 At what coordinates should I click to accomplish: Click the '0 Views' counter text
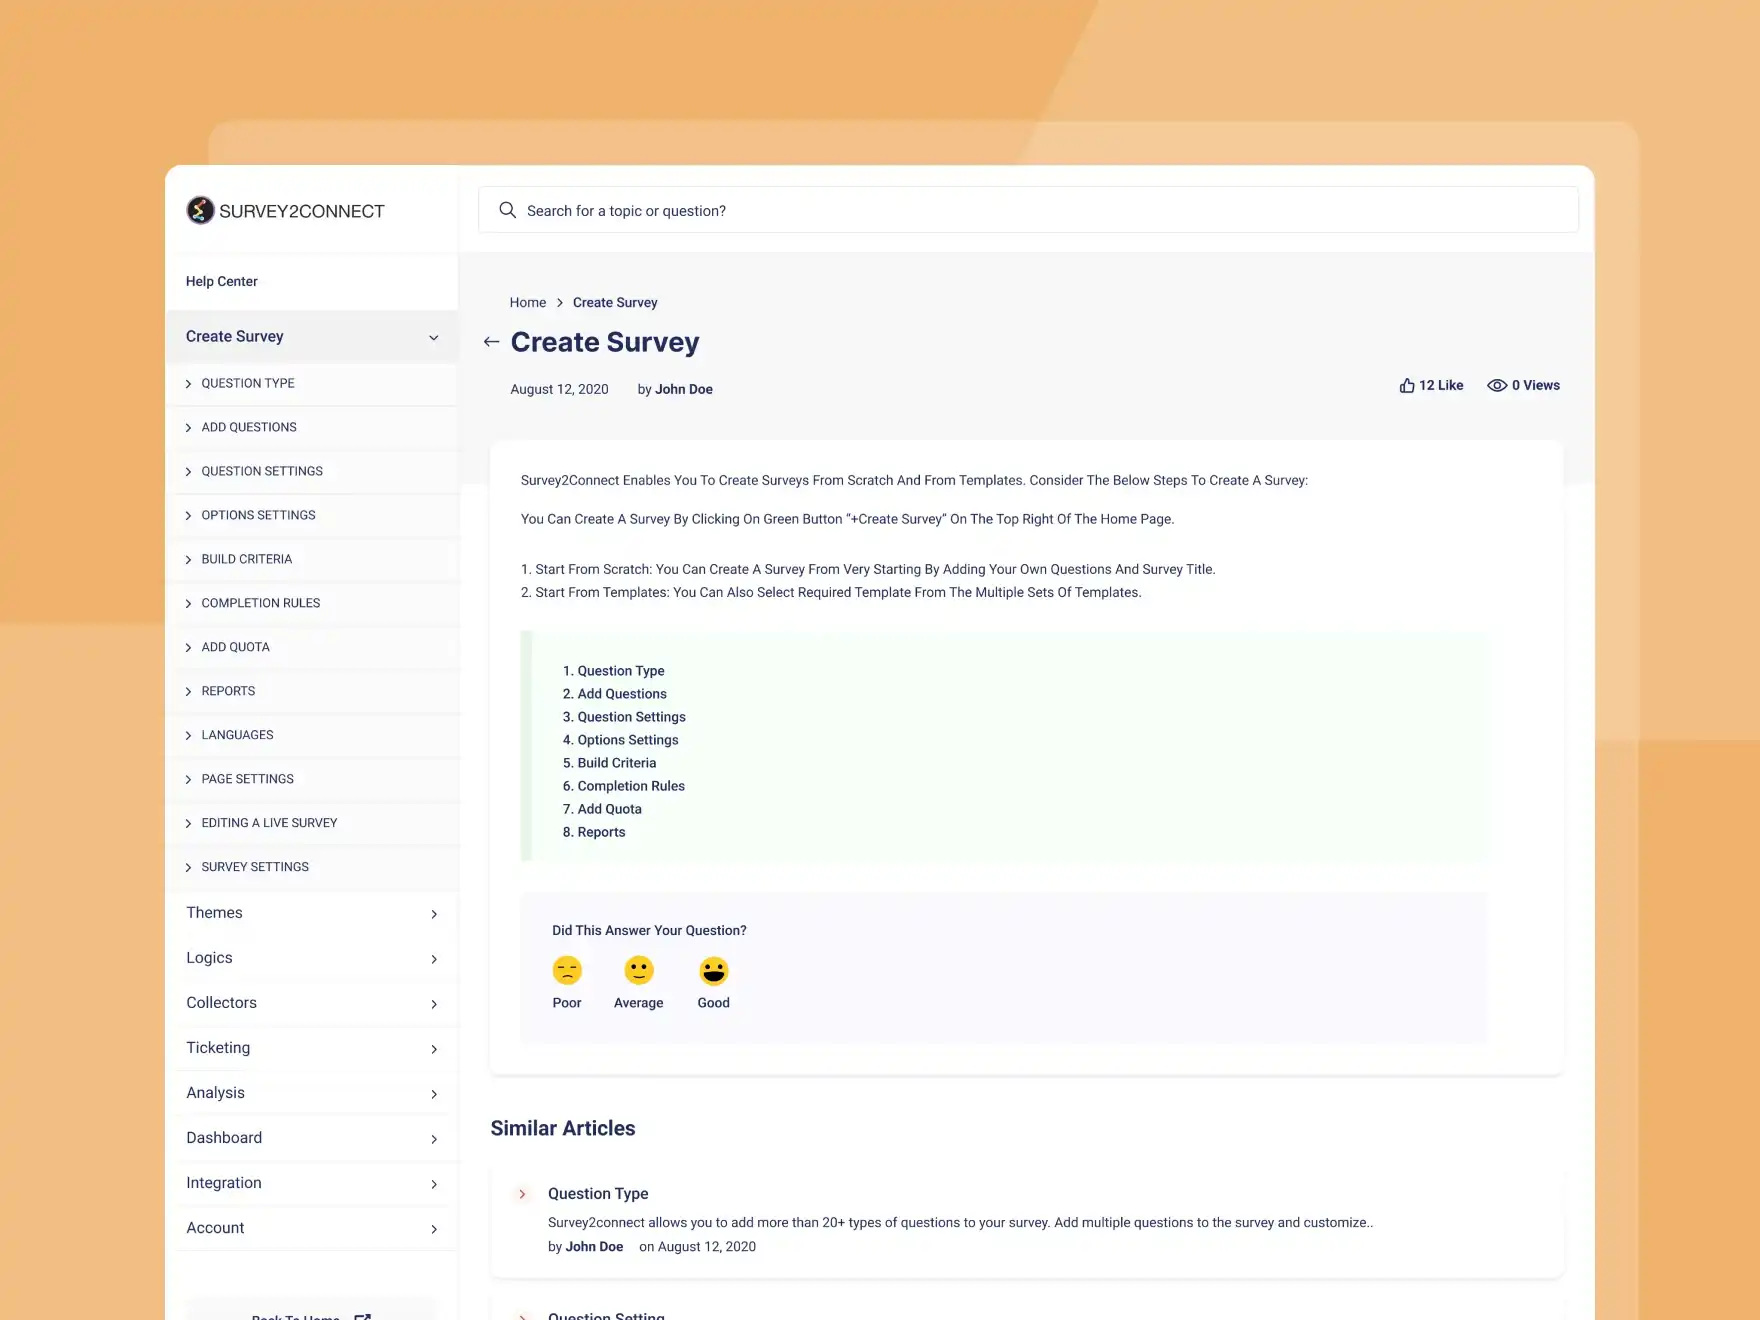tap(1536, 385)
